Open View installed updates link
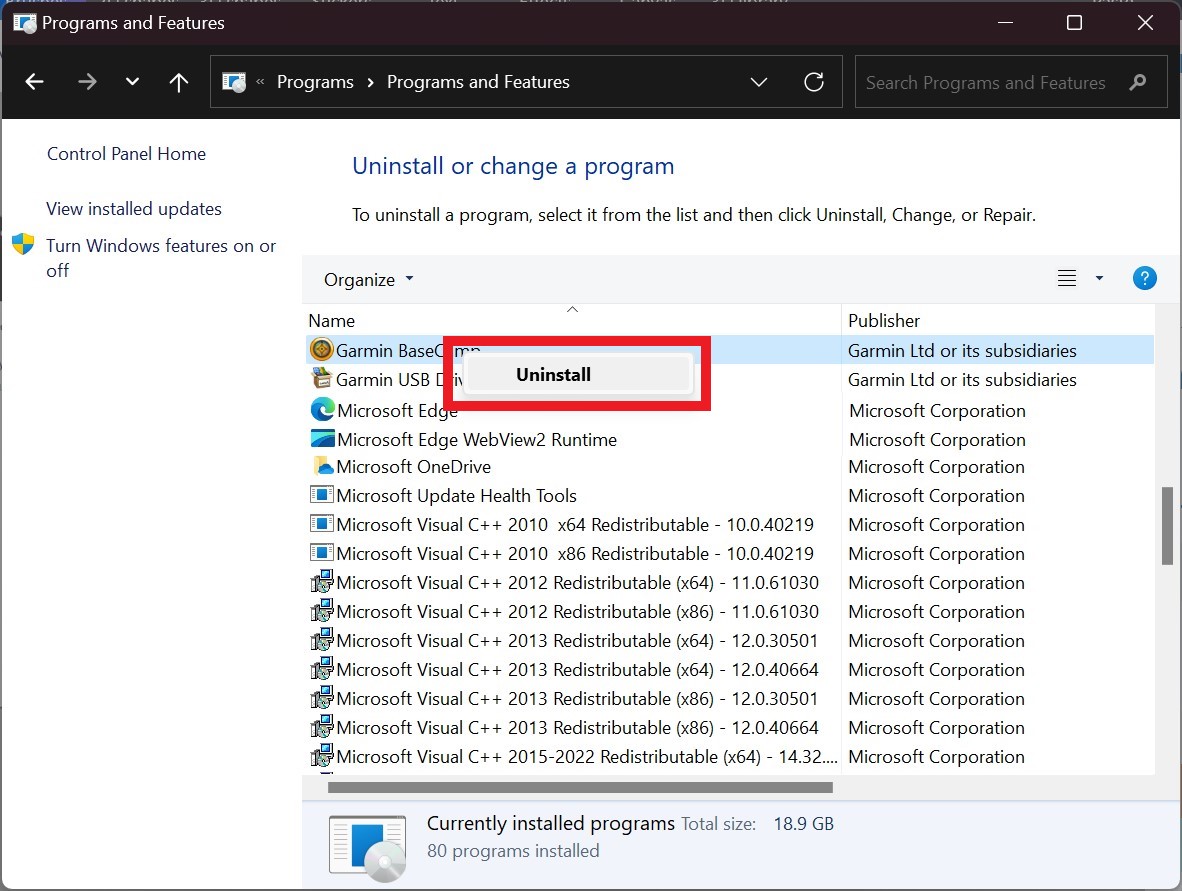 (x=134, y=209)
